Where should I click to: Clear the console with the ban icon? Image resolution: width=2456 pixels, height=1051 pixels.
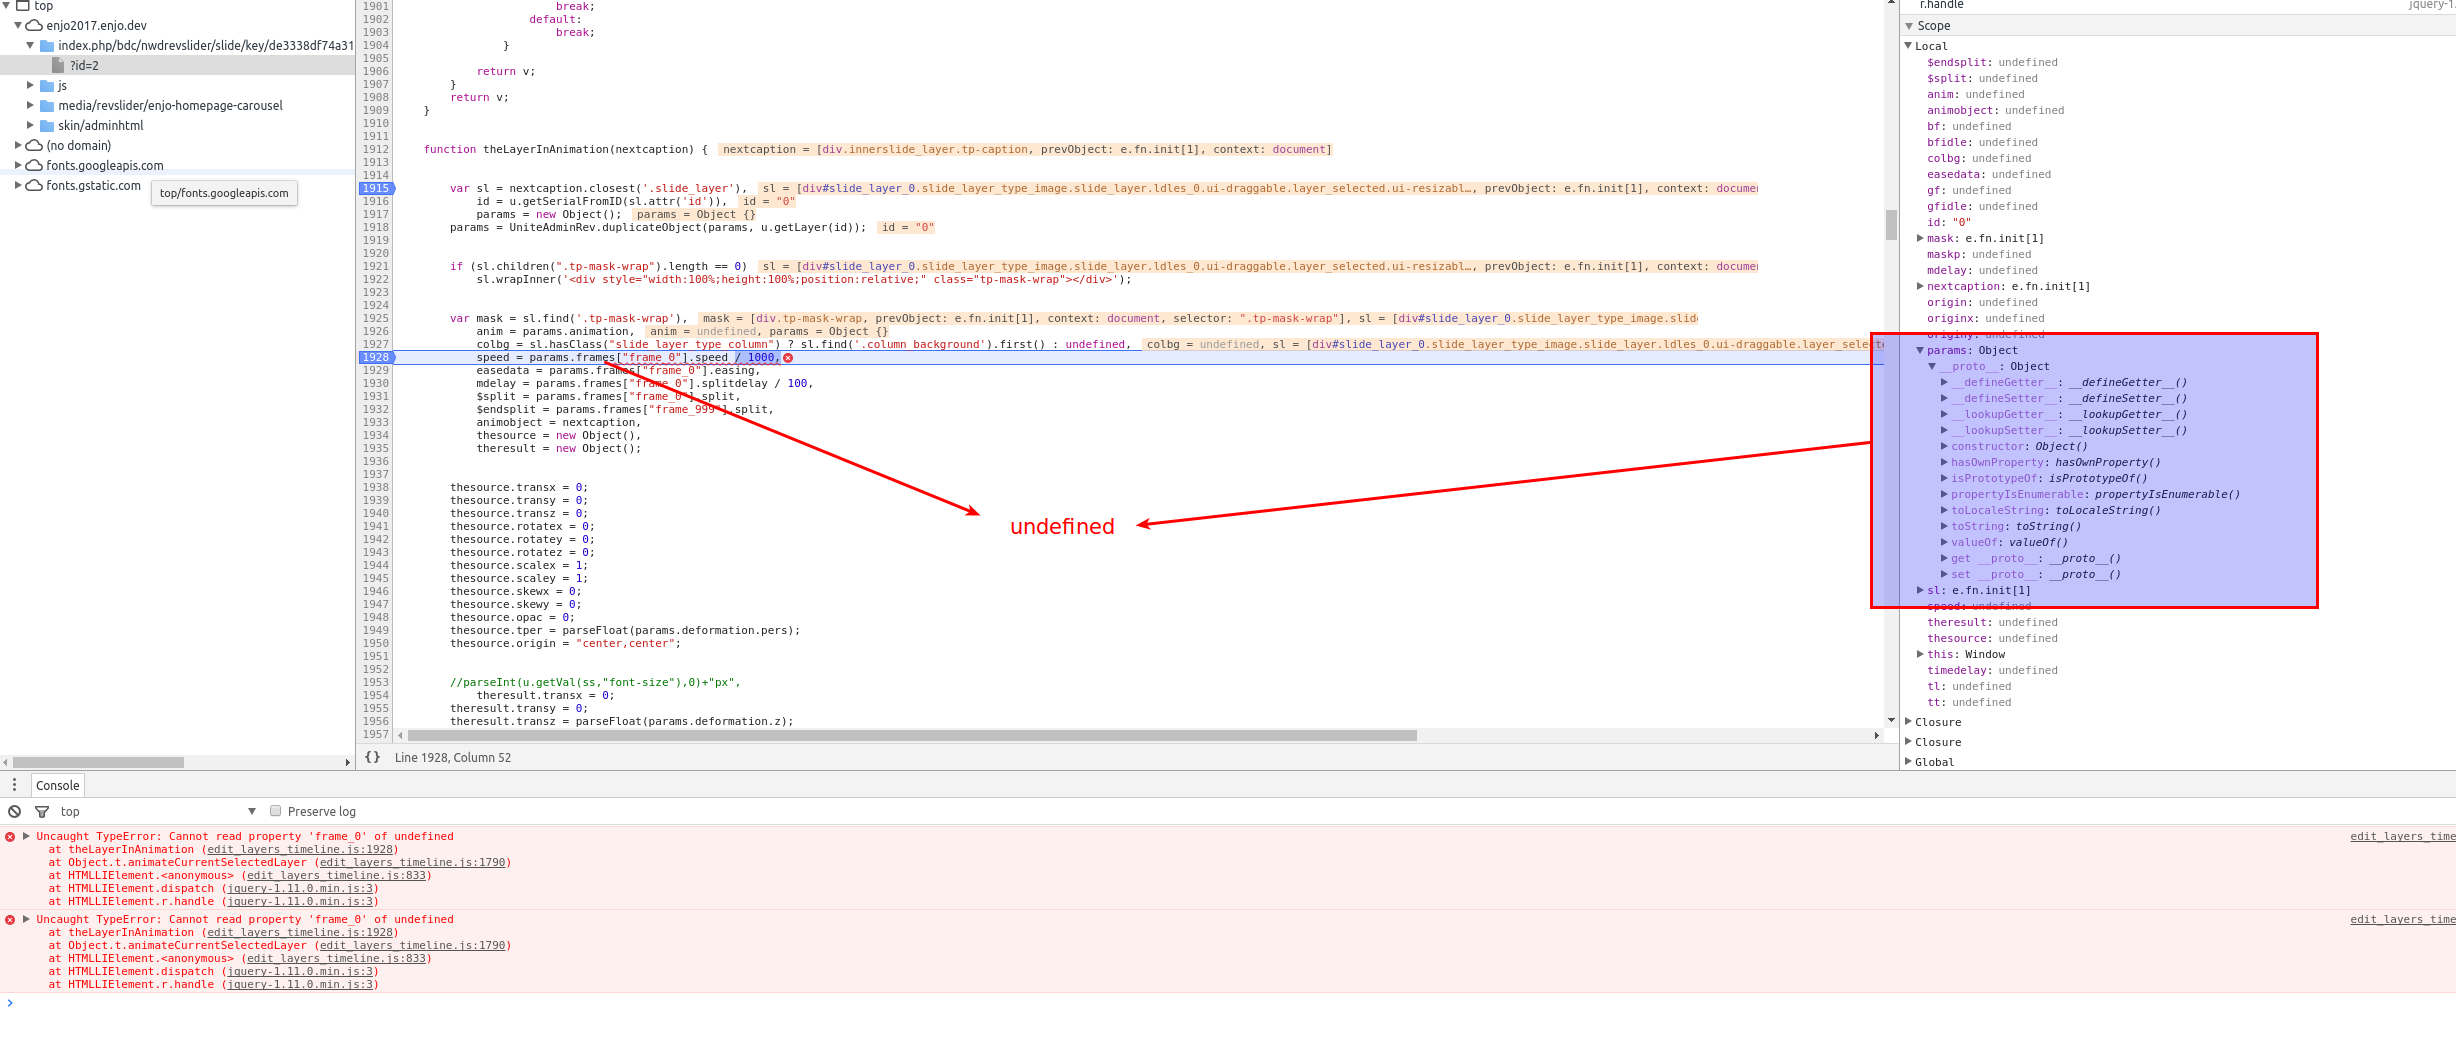tap(14, 811)
